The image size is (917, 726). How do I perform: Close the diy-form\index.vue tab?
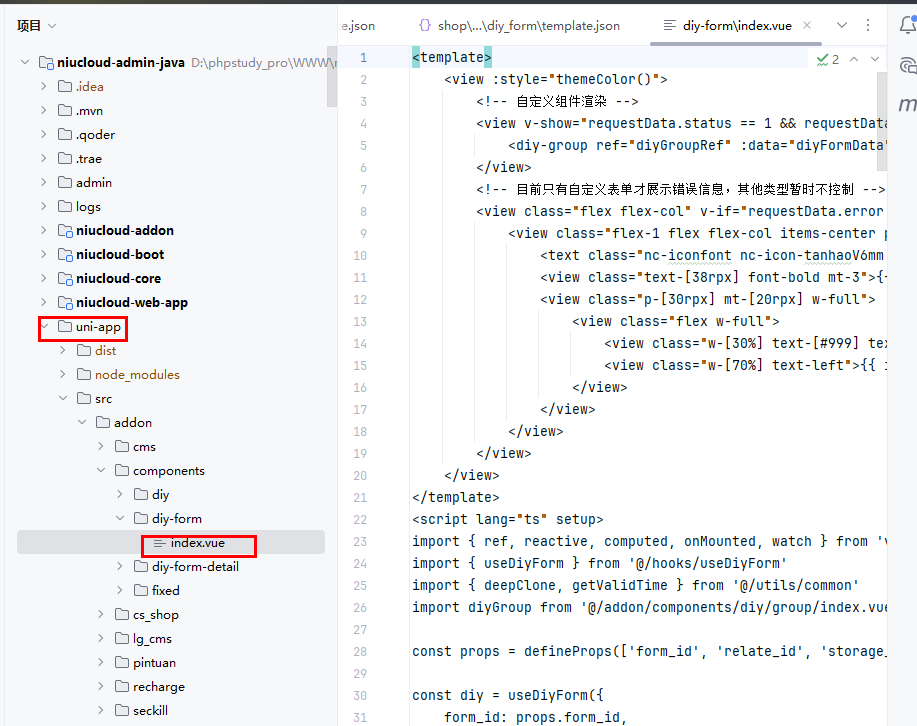tap(806, 25)
